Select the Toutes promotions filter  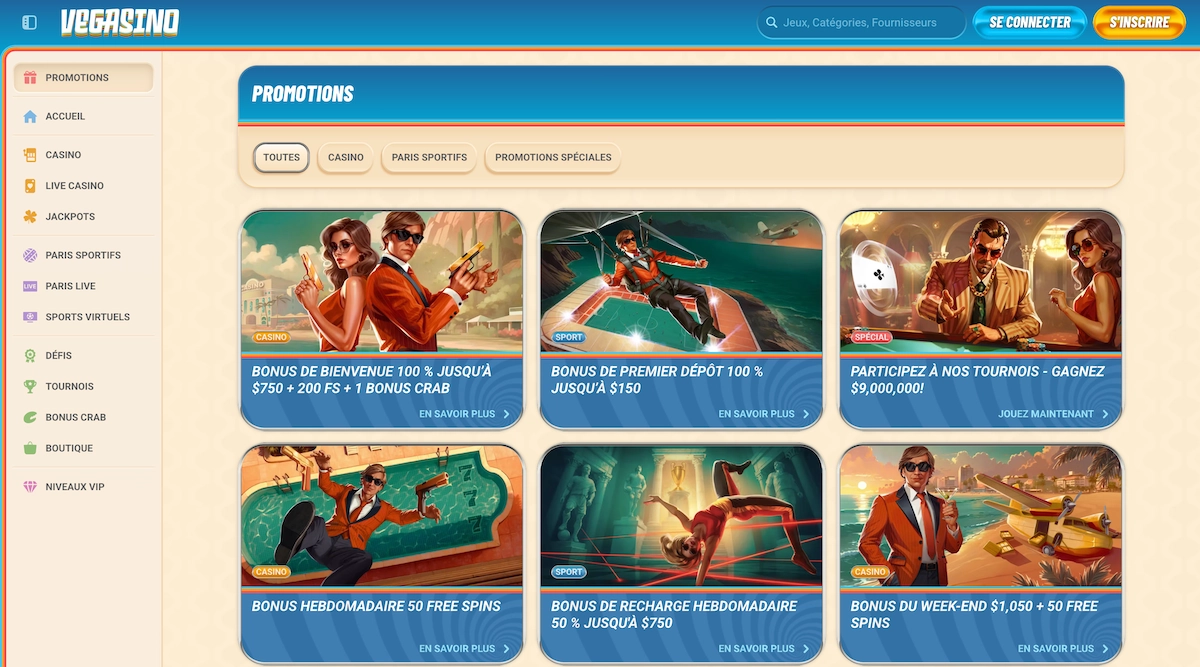click(280, 157)
